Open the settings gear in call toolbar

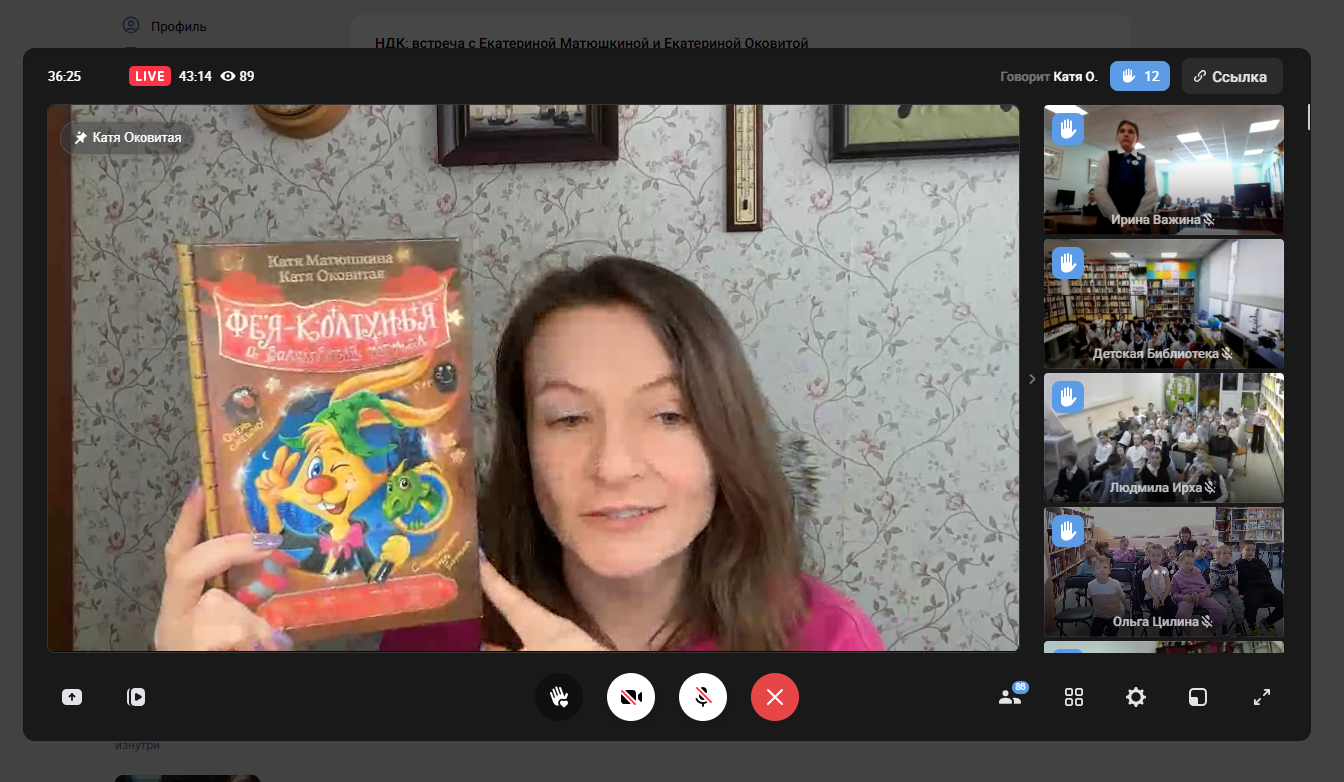[1136, 697]
